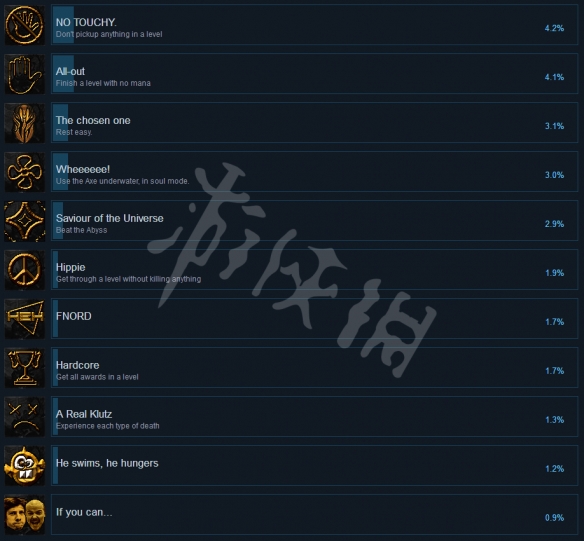Select The chosen one mask icon
This screenshot has height=541, width=584.
[x=25, y=123]
